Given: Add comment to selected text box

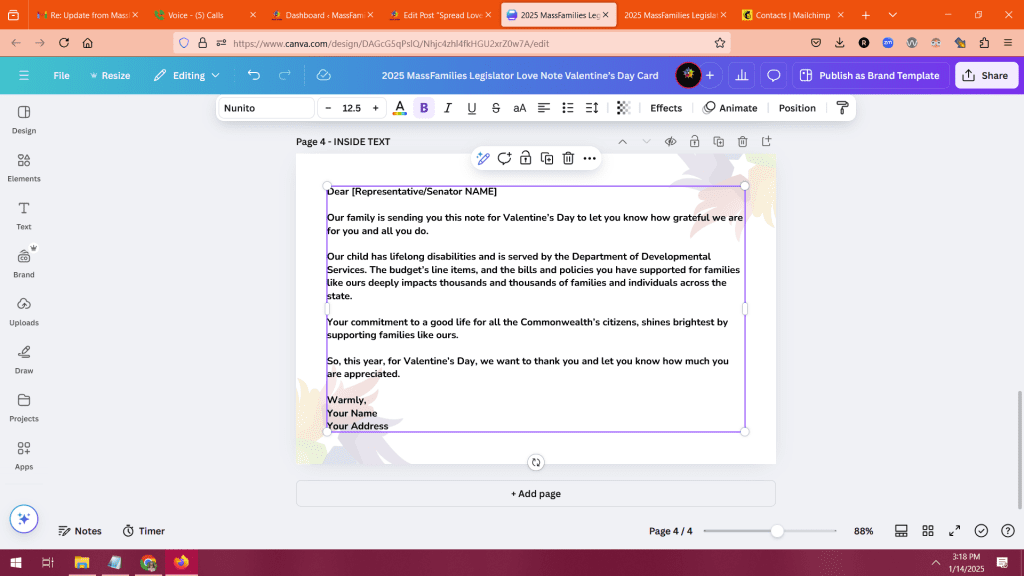Looking at the screenshot, I should tap(504, 159).
